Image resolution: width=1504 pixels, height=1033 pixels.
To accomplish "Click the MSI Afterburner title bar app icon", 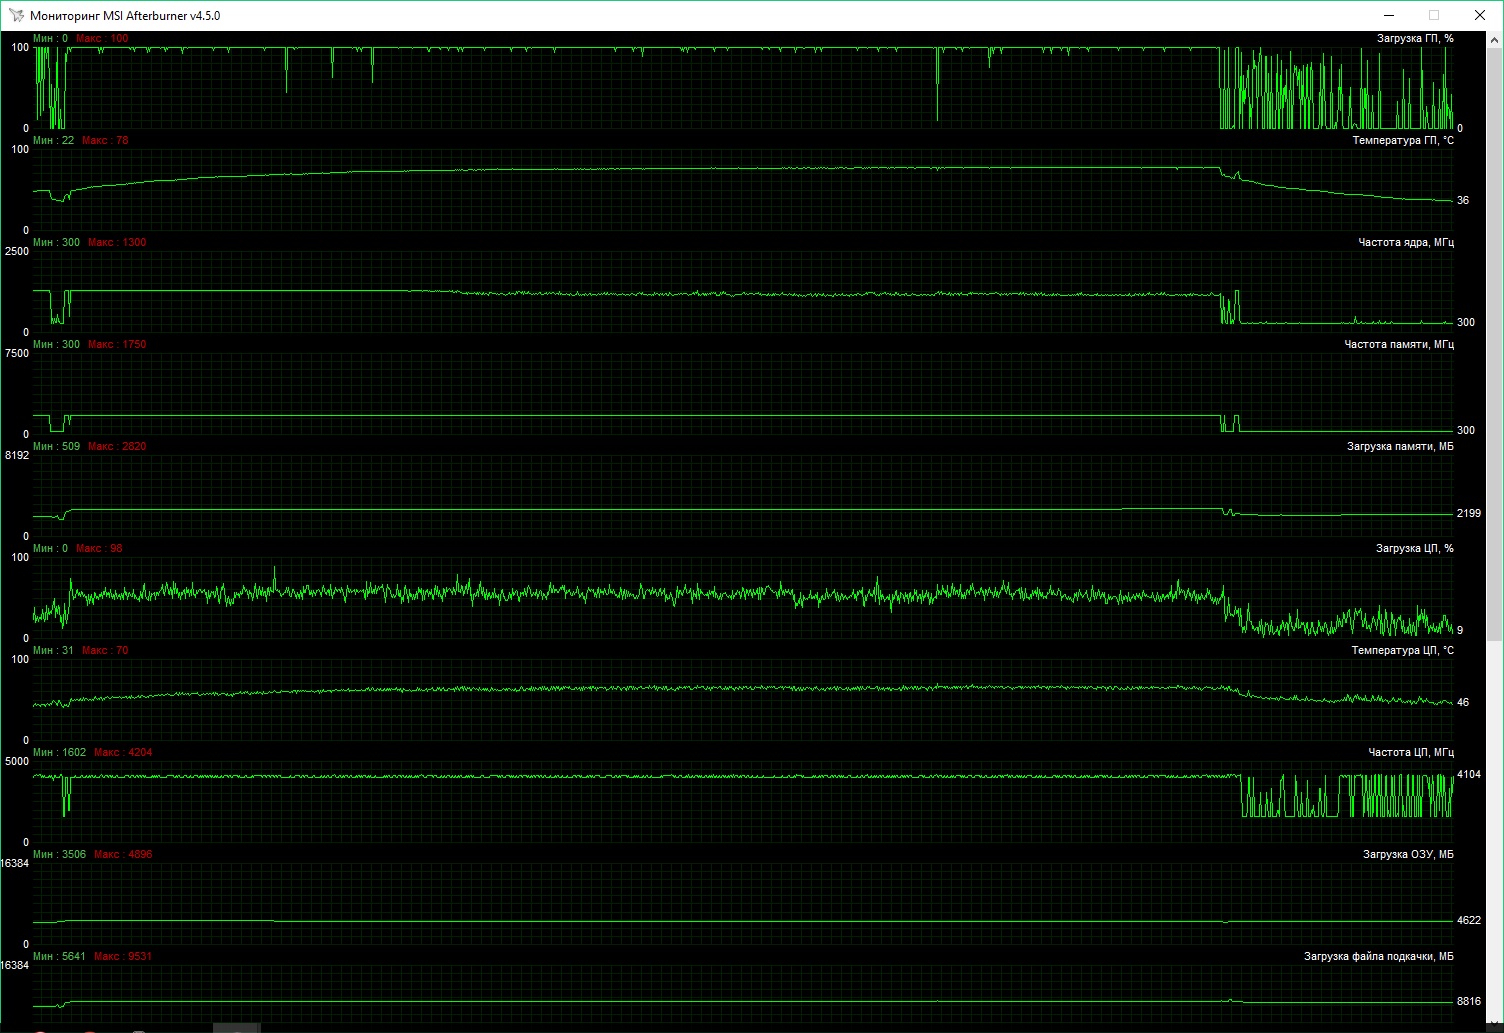I will 15,15.
